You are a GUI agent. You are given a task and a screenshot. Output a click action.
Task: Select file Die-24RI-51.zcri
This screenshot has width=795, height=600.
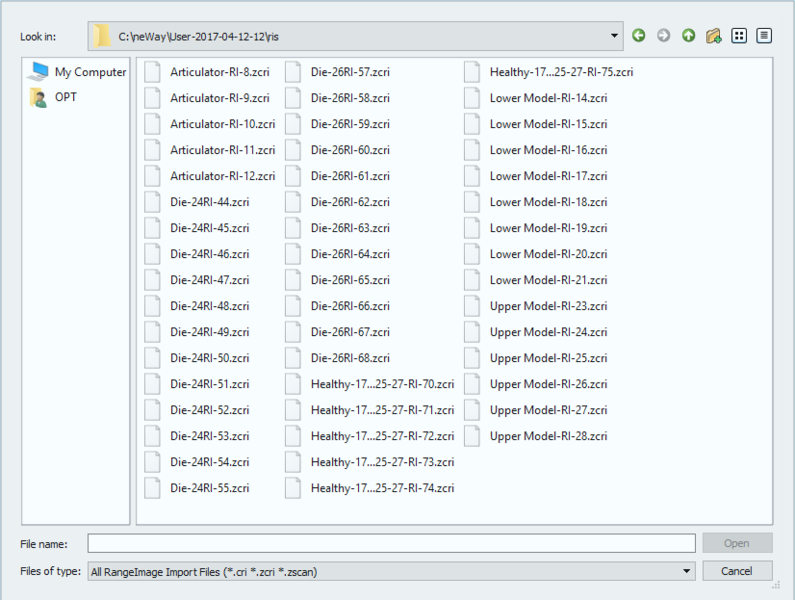coord(209,384)
